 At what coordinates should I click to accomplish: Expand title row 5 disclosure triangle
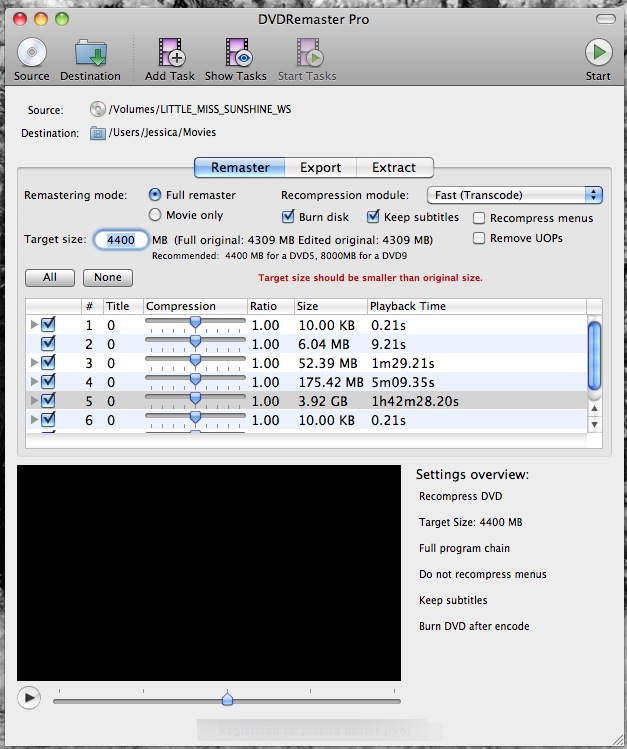tap(34, 400)
